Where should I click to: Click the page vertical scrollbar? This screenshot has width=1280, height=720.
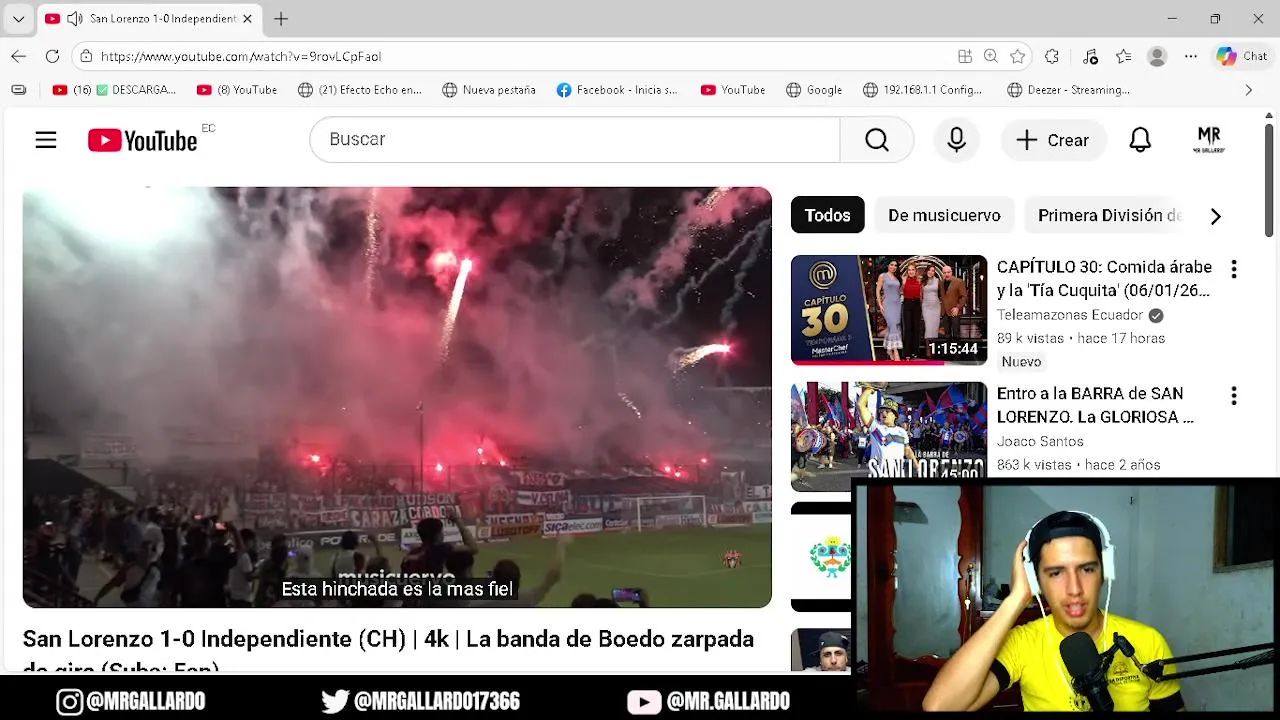pos(1269,180)
